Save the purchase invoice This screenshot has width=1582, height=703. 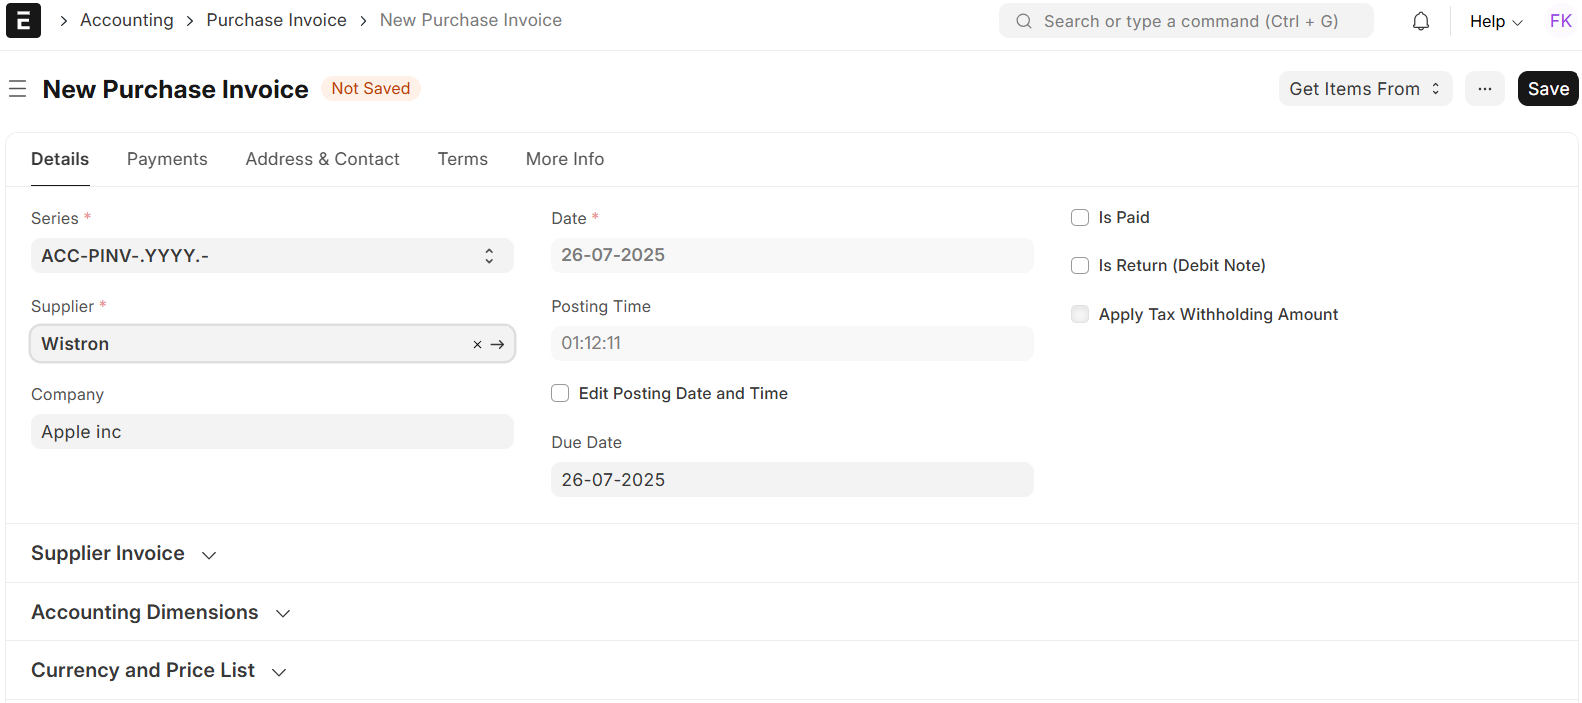click(1547, 89)
